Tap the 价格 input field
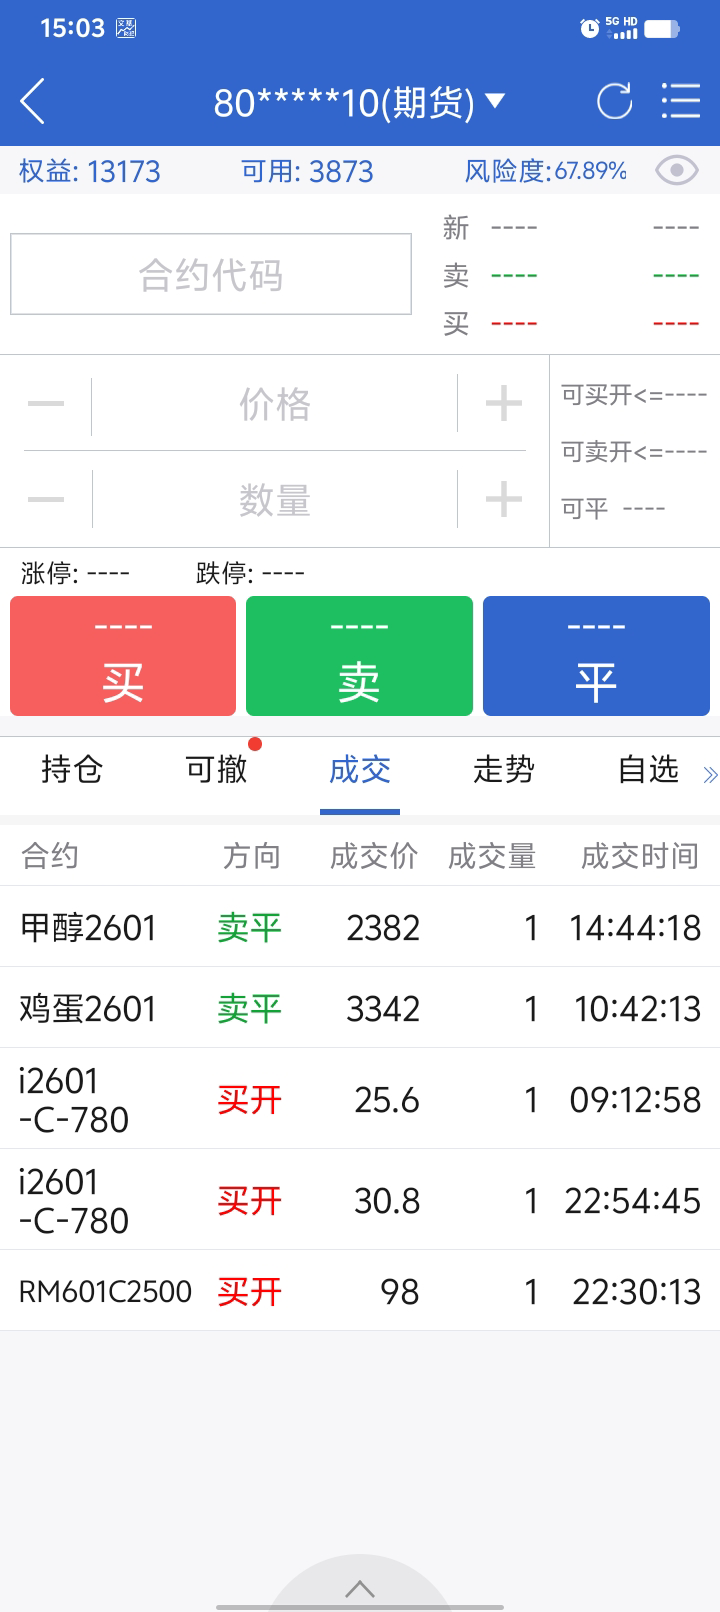The width and height of the screenshot is (720, 1612). (x=275, y=405)
